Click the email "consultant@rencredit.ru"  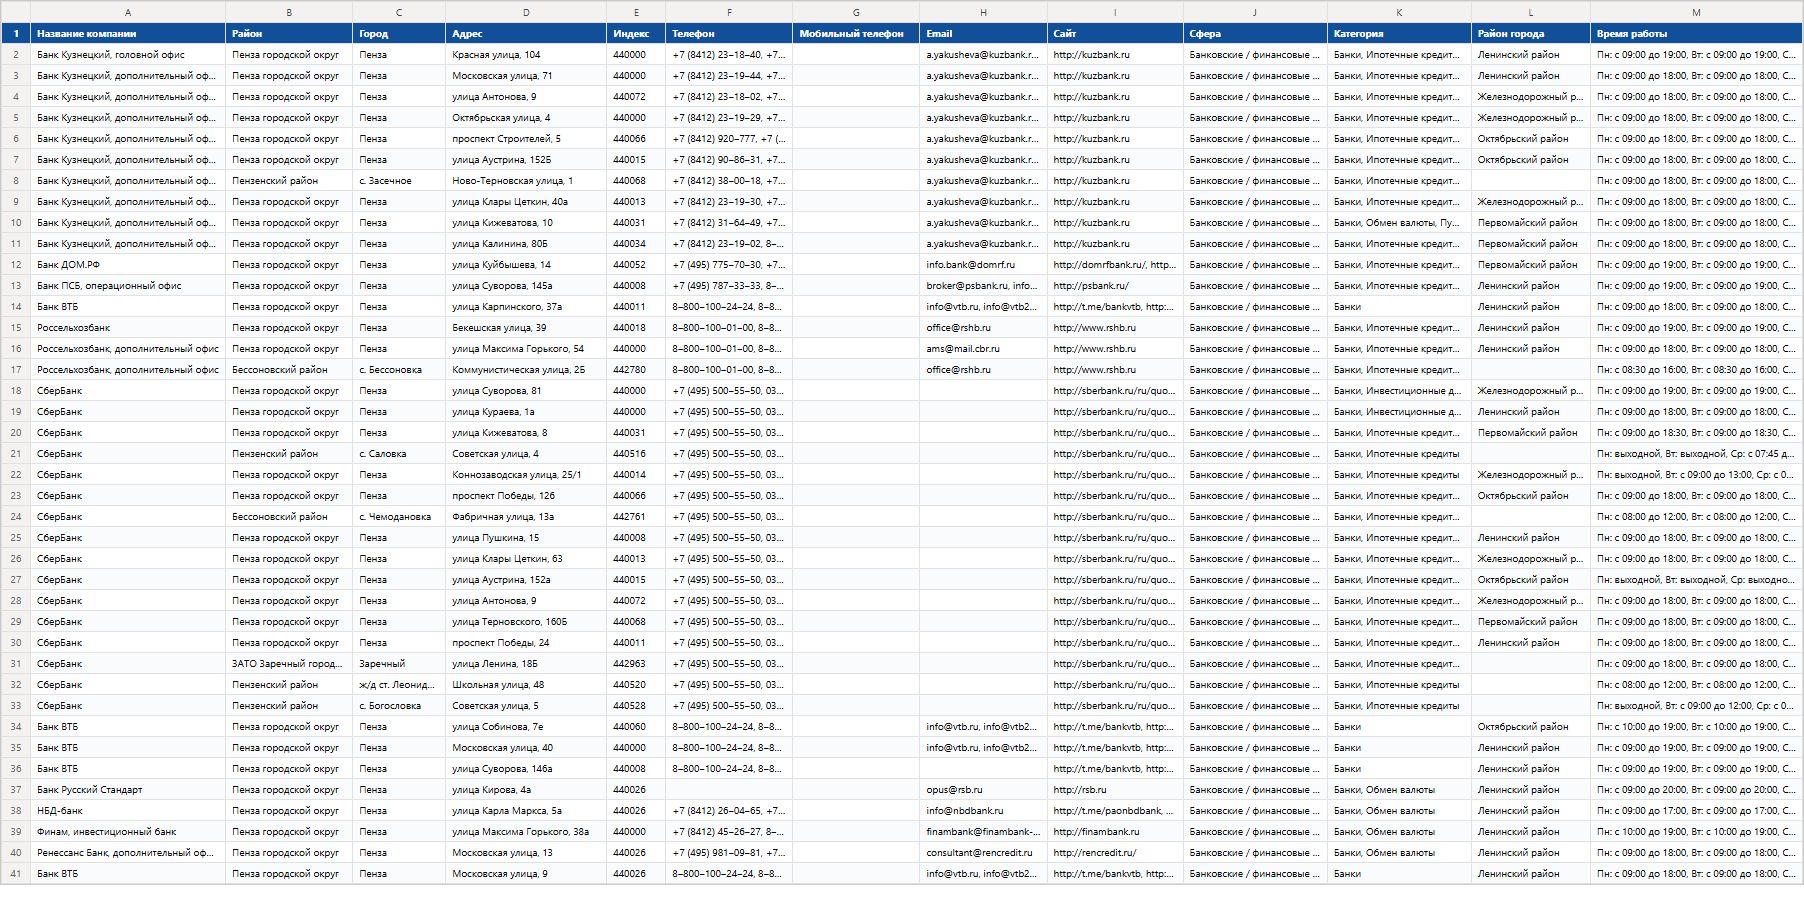pyautogui.click(x=983, y=853)
